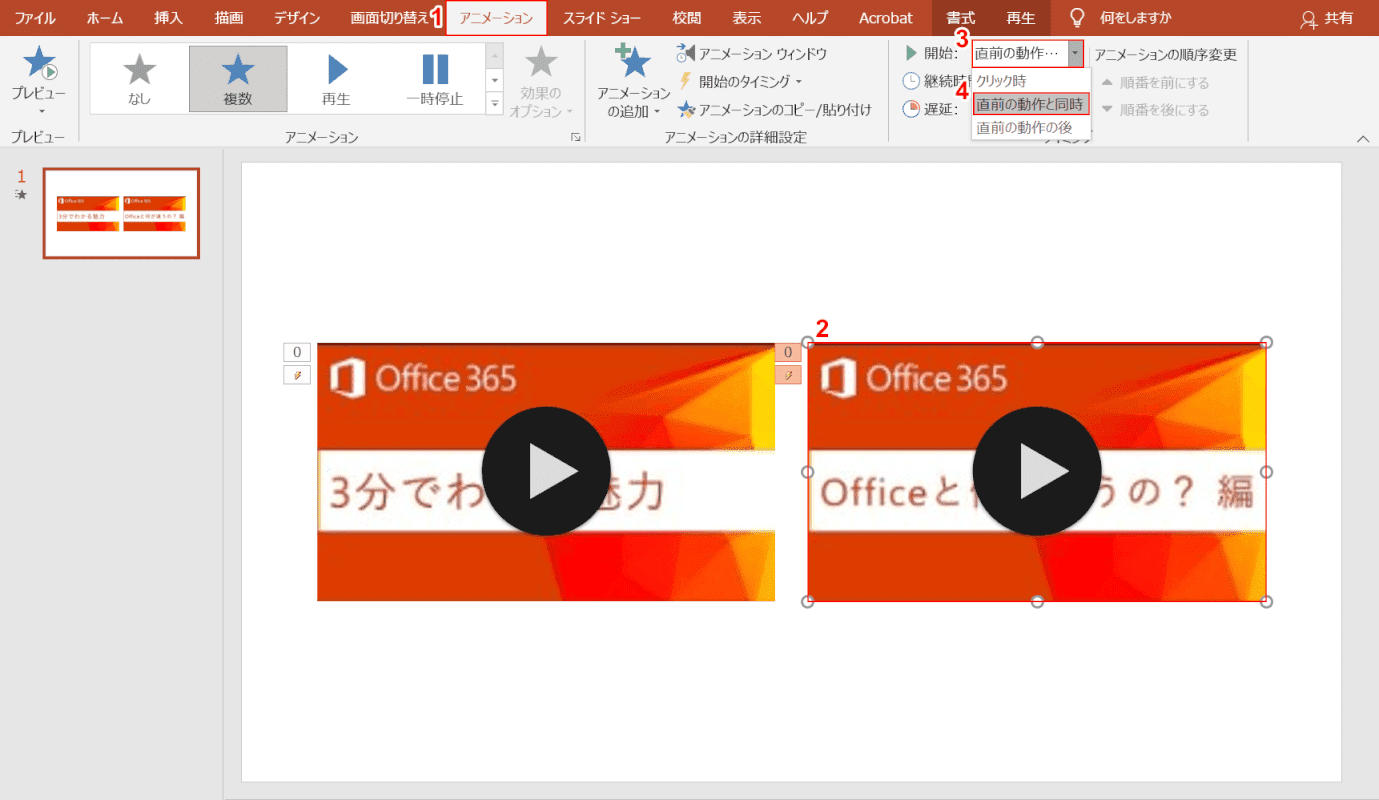Switch to the ホーム tab
1379x800 pixels.
click(x=105, y=18)
